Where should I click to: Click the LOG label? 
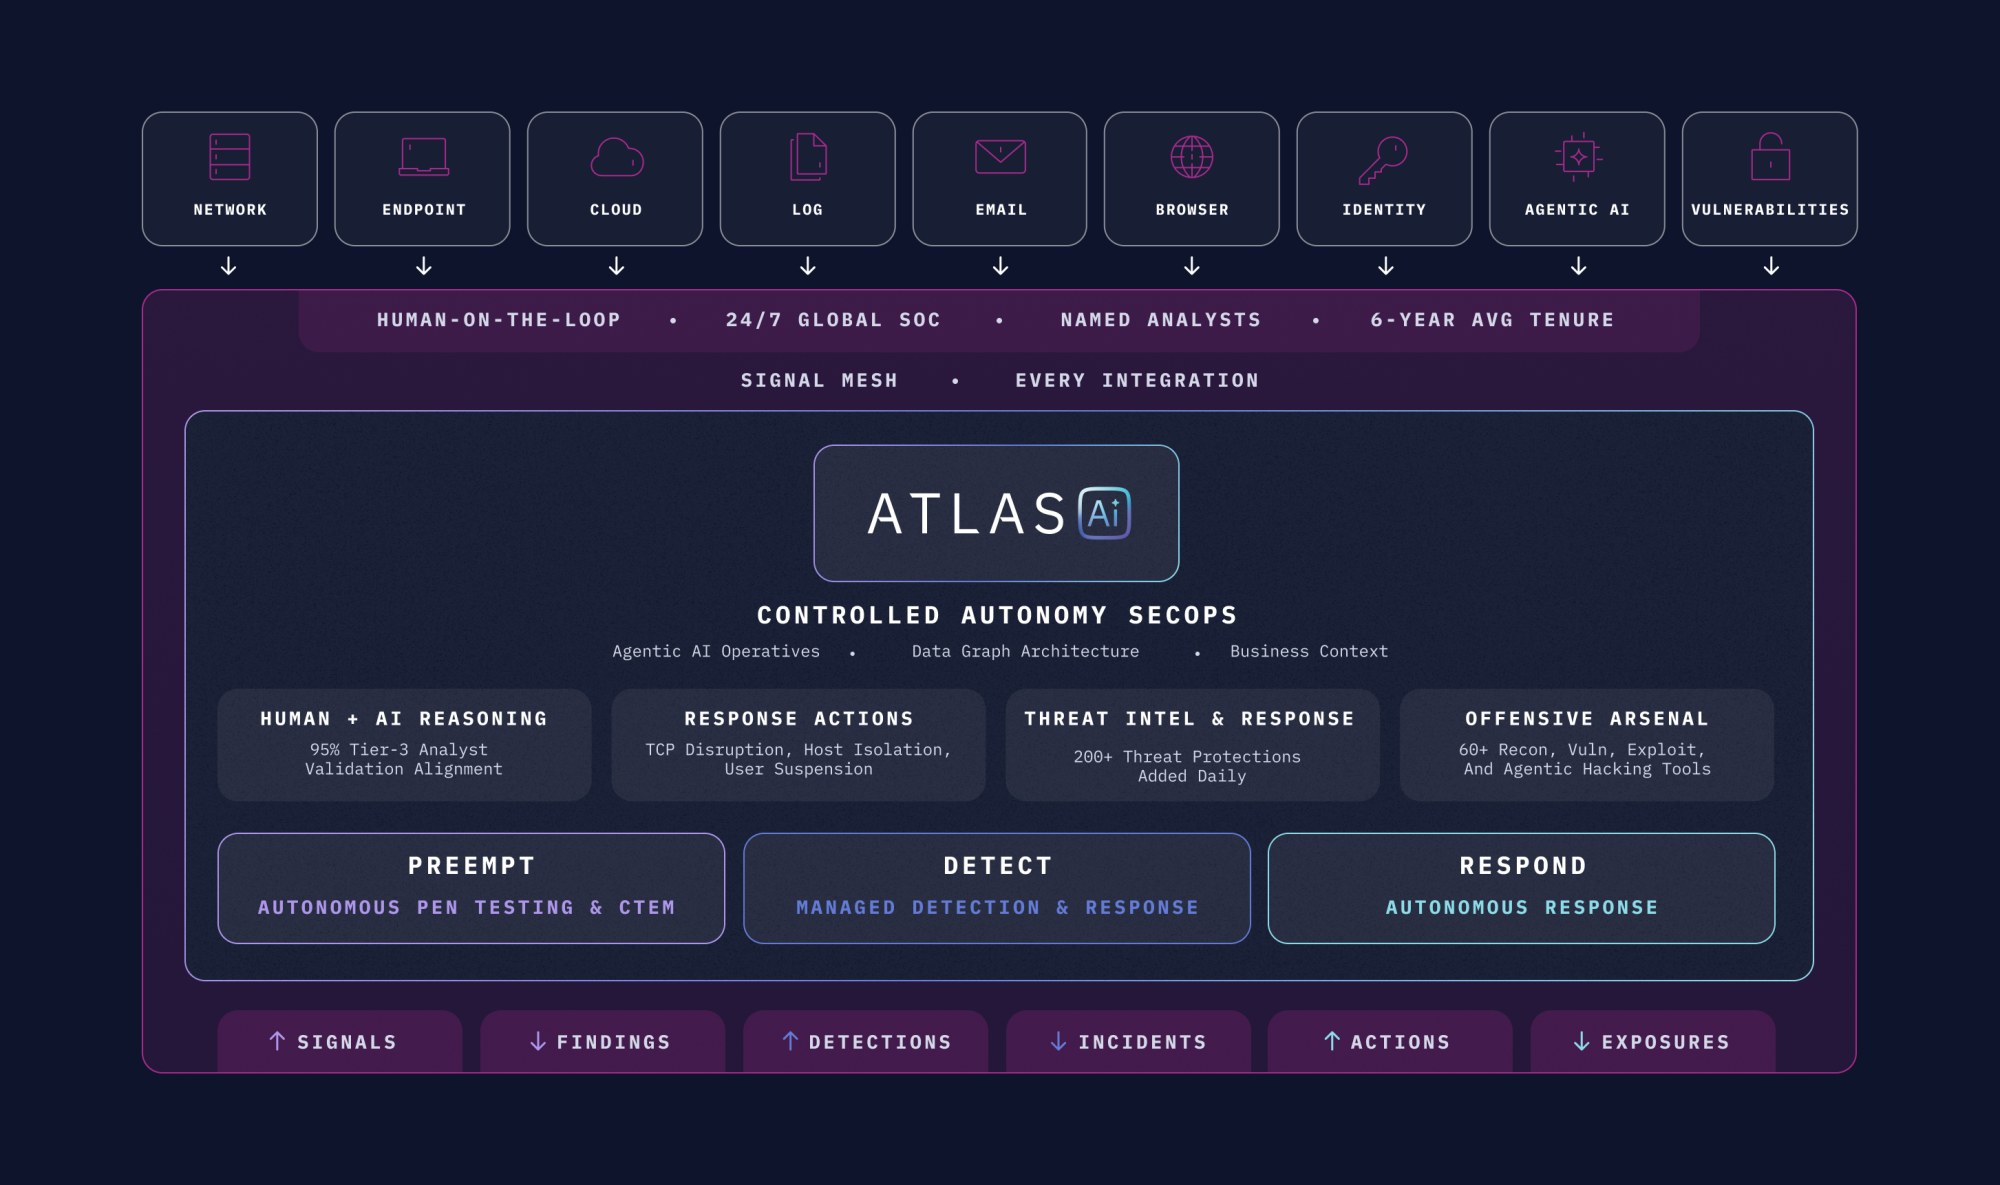pos(808,210)
